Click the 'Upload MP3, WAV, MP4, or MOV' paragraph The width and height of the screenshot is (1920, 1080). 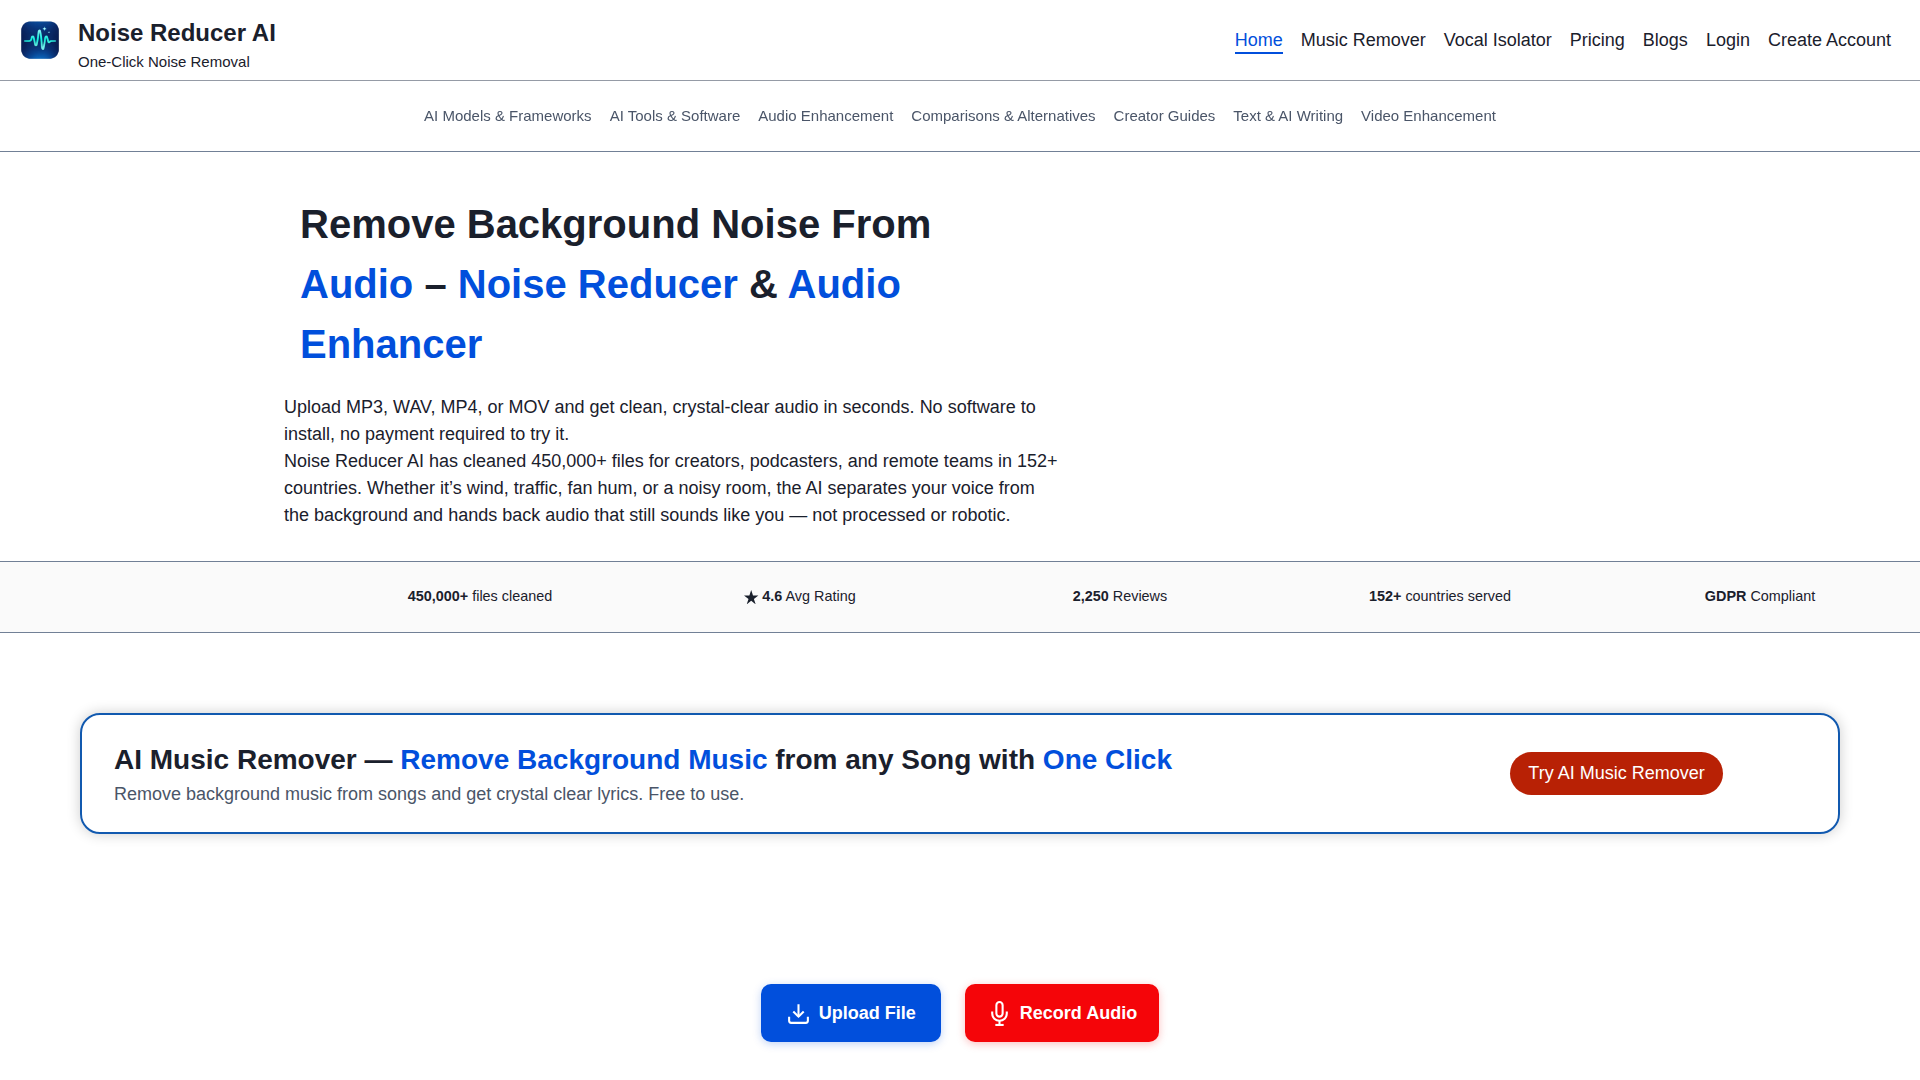point(660,420)
